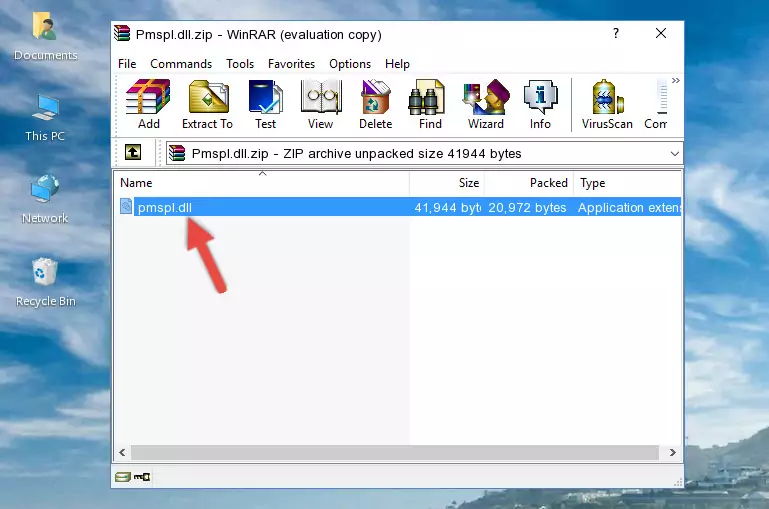Viewport: 769px width, 509px height.
Task: Sort by the Size column header
Action: (x=447, y=183)
